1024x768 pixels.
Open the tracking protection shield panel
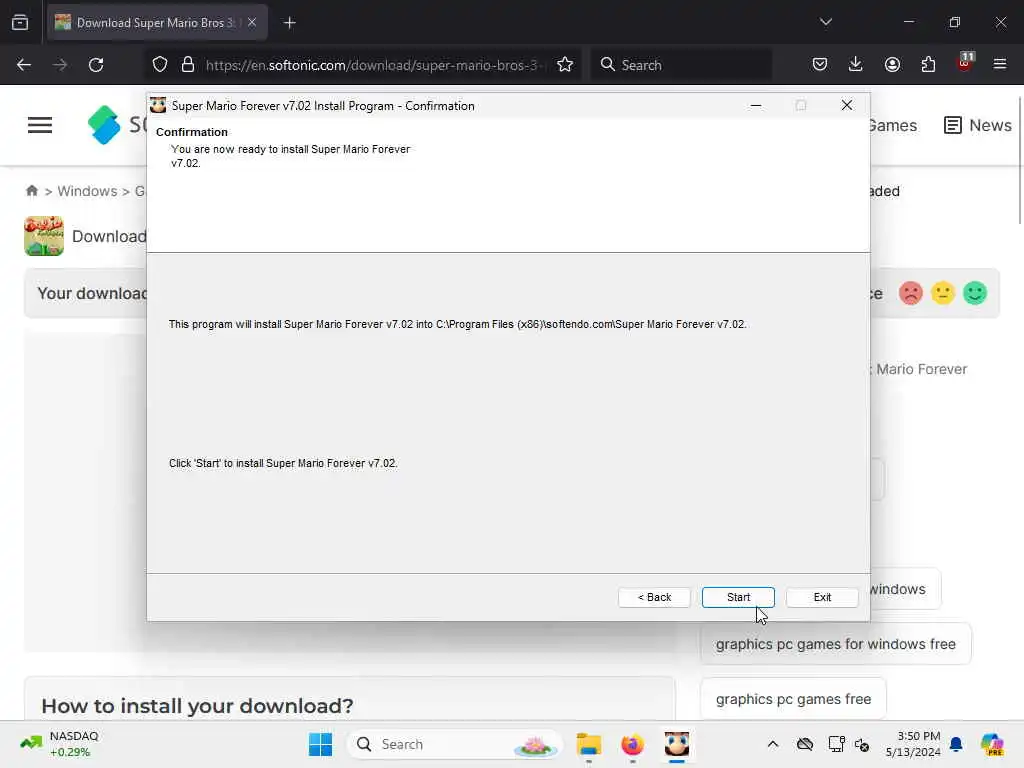coord(160,65)
